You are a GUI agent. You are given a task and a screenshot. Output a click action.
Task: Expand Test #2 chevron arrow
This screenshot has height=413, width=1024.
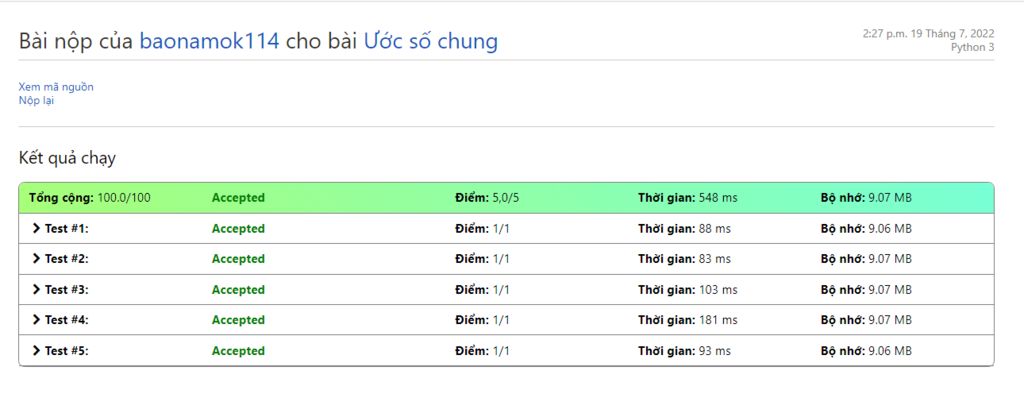tap(36, 259)
